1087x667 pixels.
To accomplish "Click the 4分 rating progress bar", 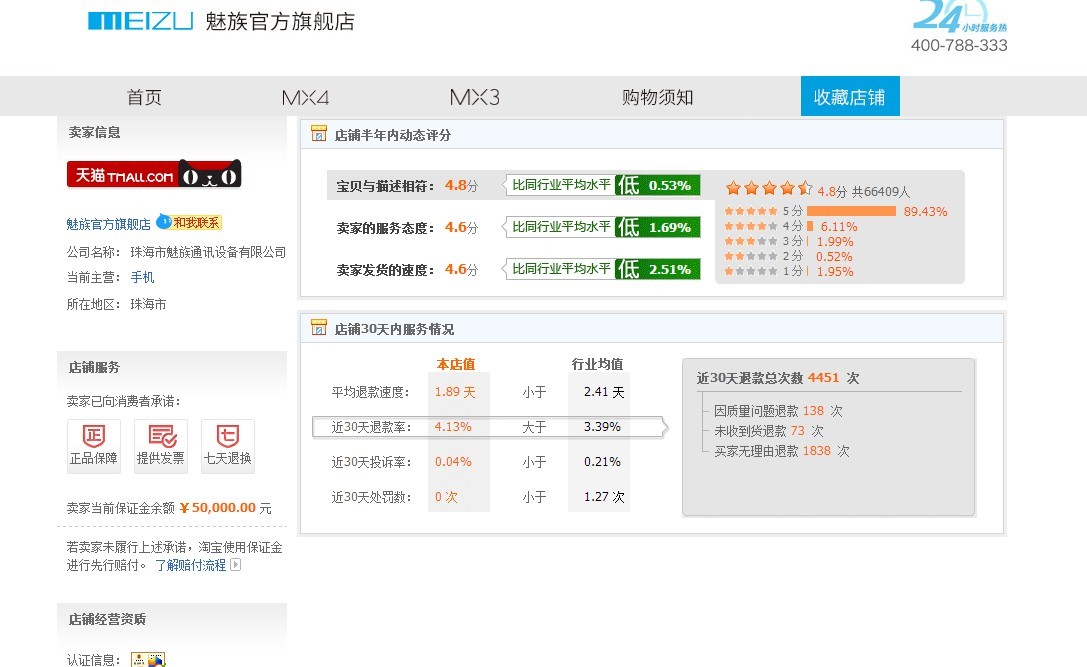I will pyautogui.click(x=810, y=226).
